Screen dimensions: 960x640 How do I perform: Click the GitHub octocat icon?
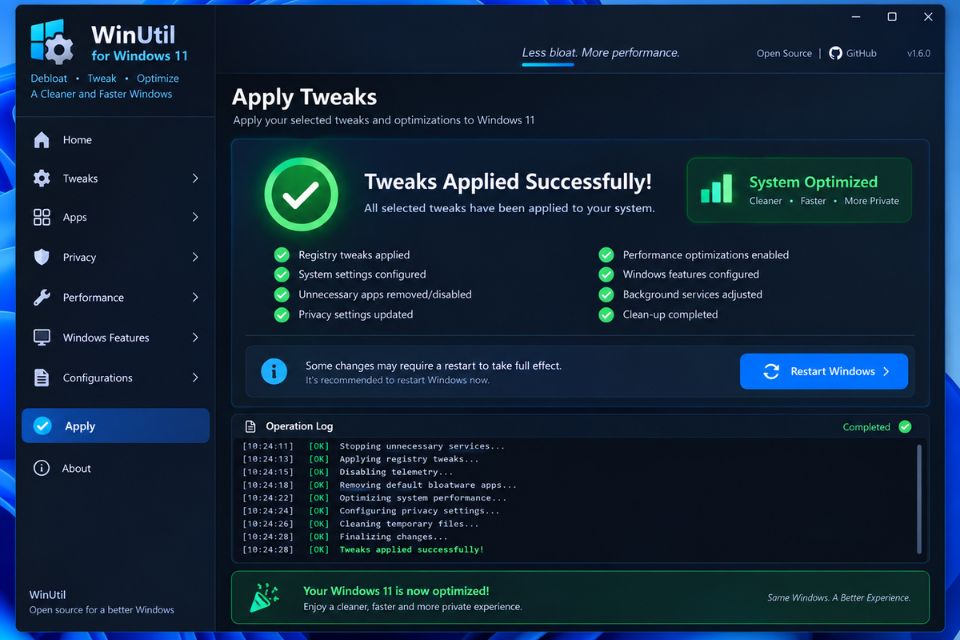point(835,53)
